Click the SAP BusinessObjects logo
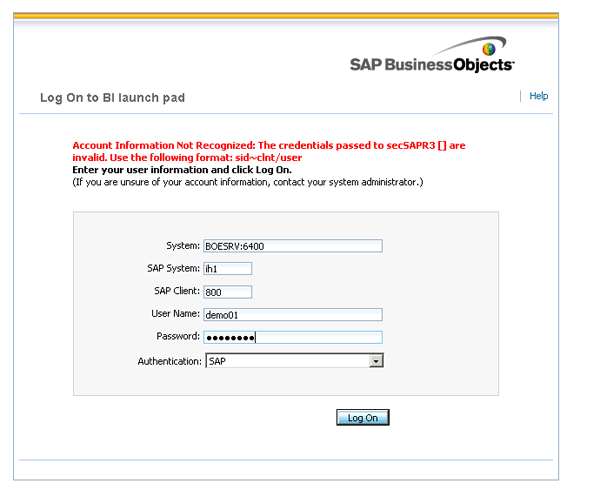The image size is (600, 490). pos(432,63)
